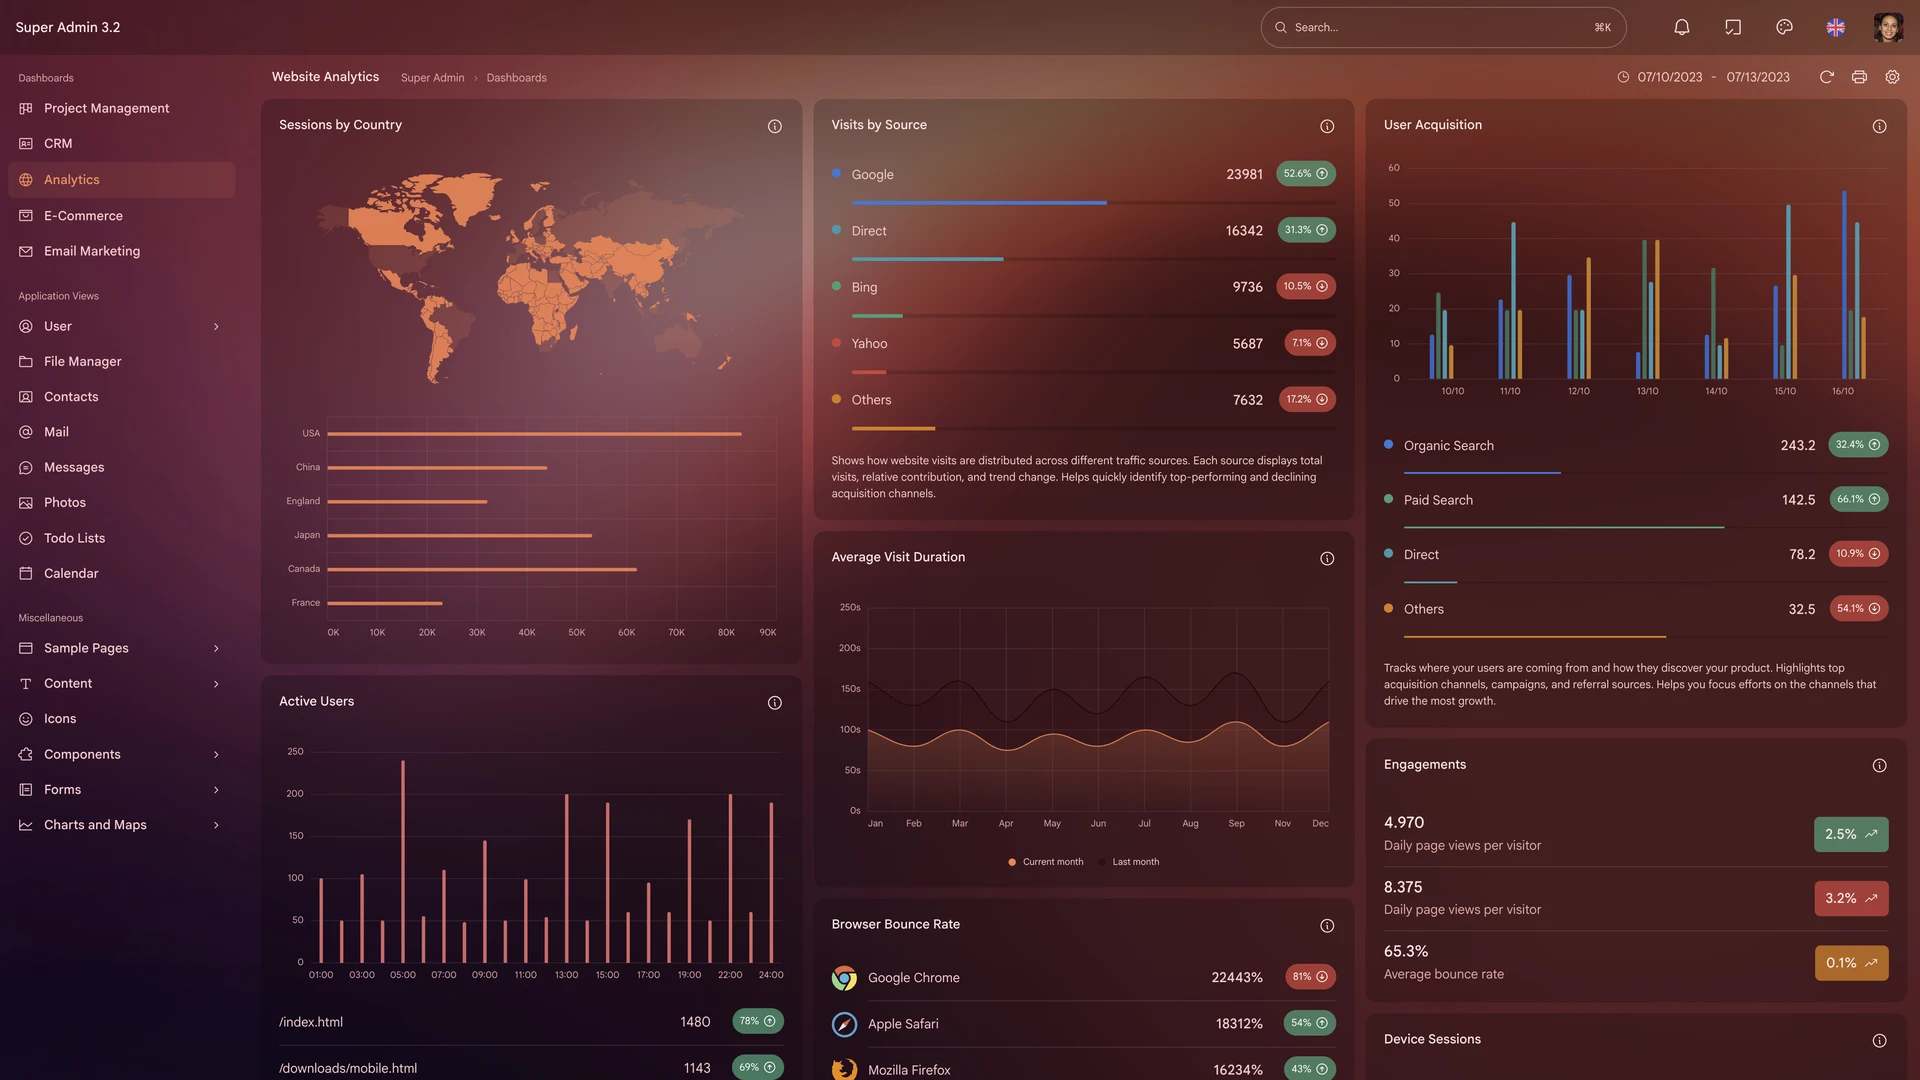
Task: Click the 0.1% bounce rate badge
Action: click(x=1851, y=963)
